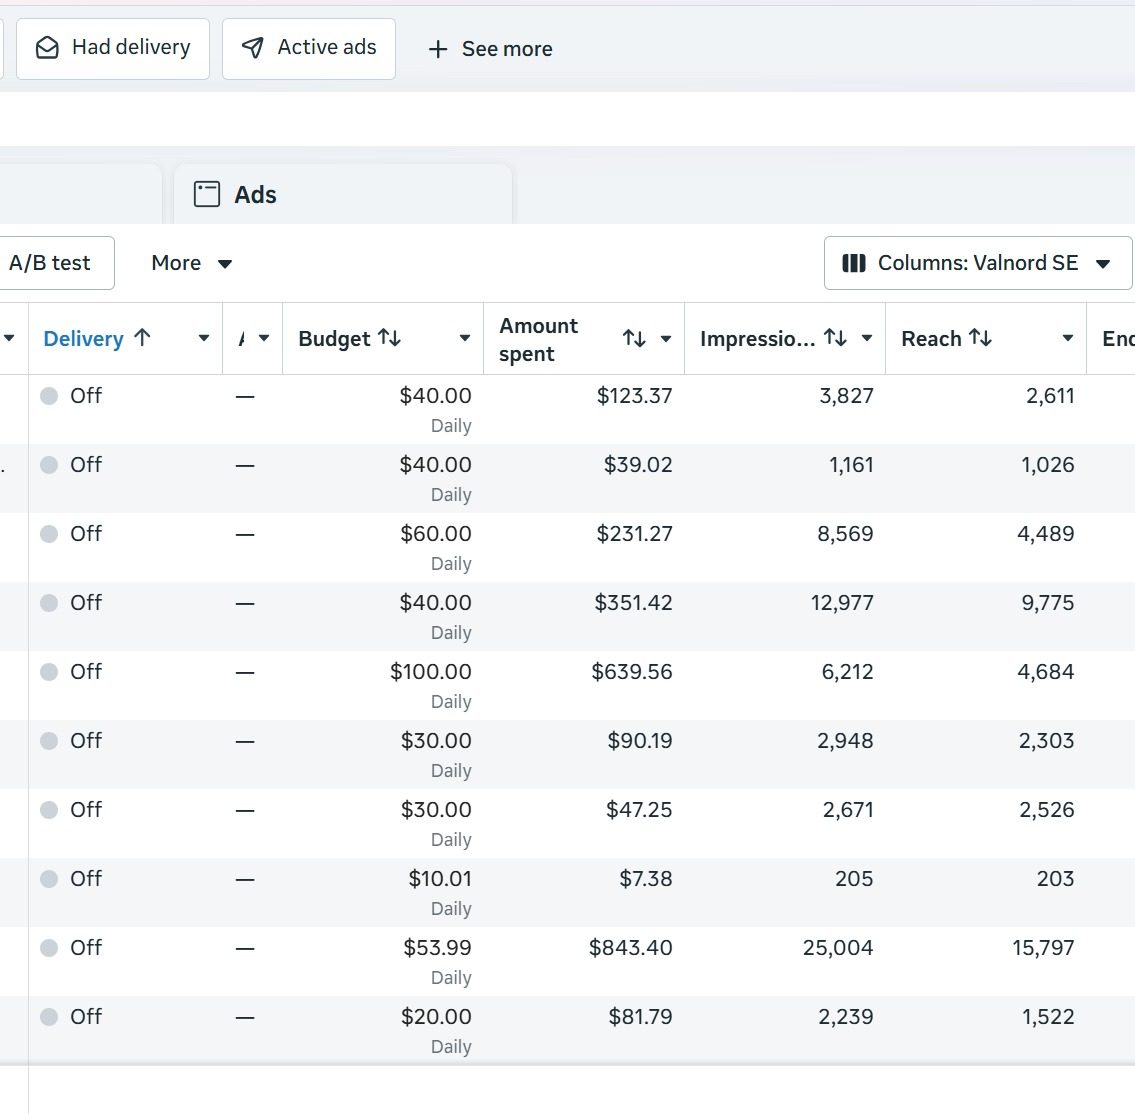
Task: Click the 12,977 impressions value
Action: 842,603
